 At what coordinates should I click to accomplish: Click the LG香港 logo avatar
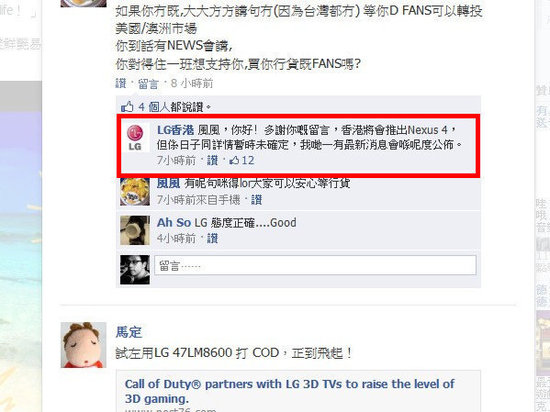pyautogui.click(x=135, y=138)
